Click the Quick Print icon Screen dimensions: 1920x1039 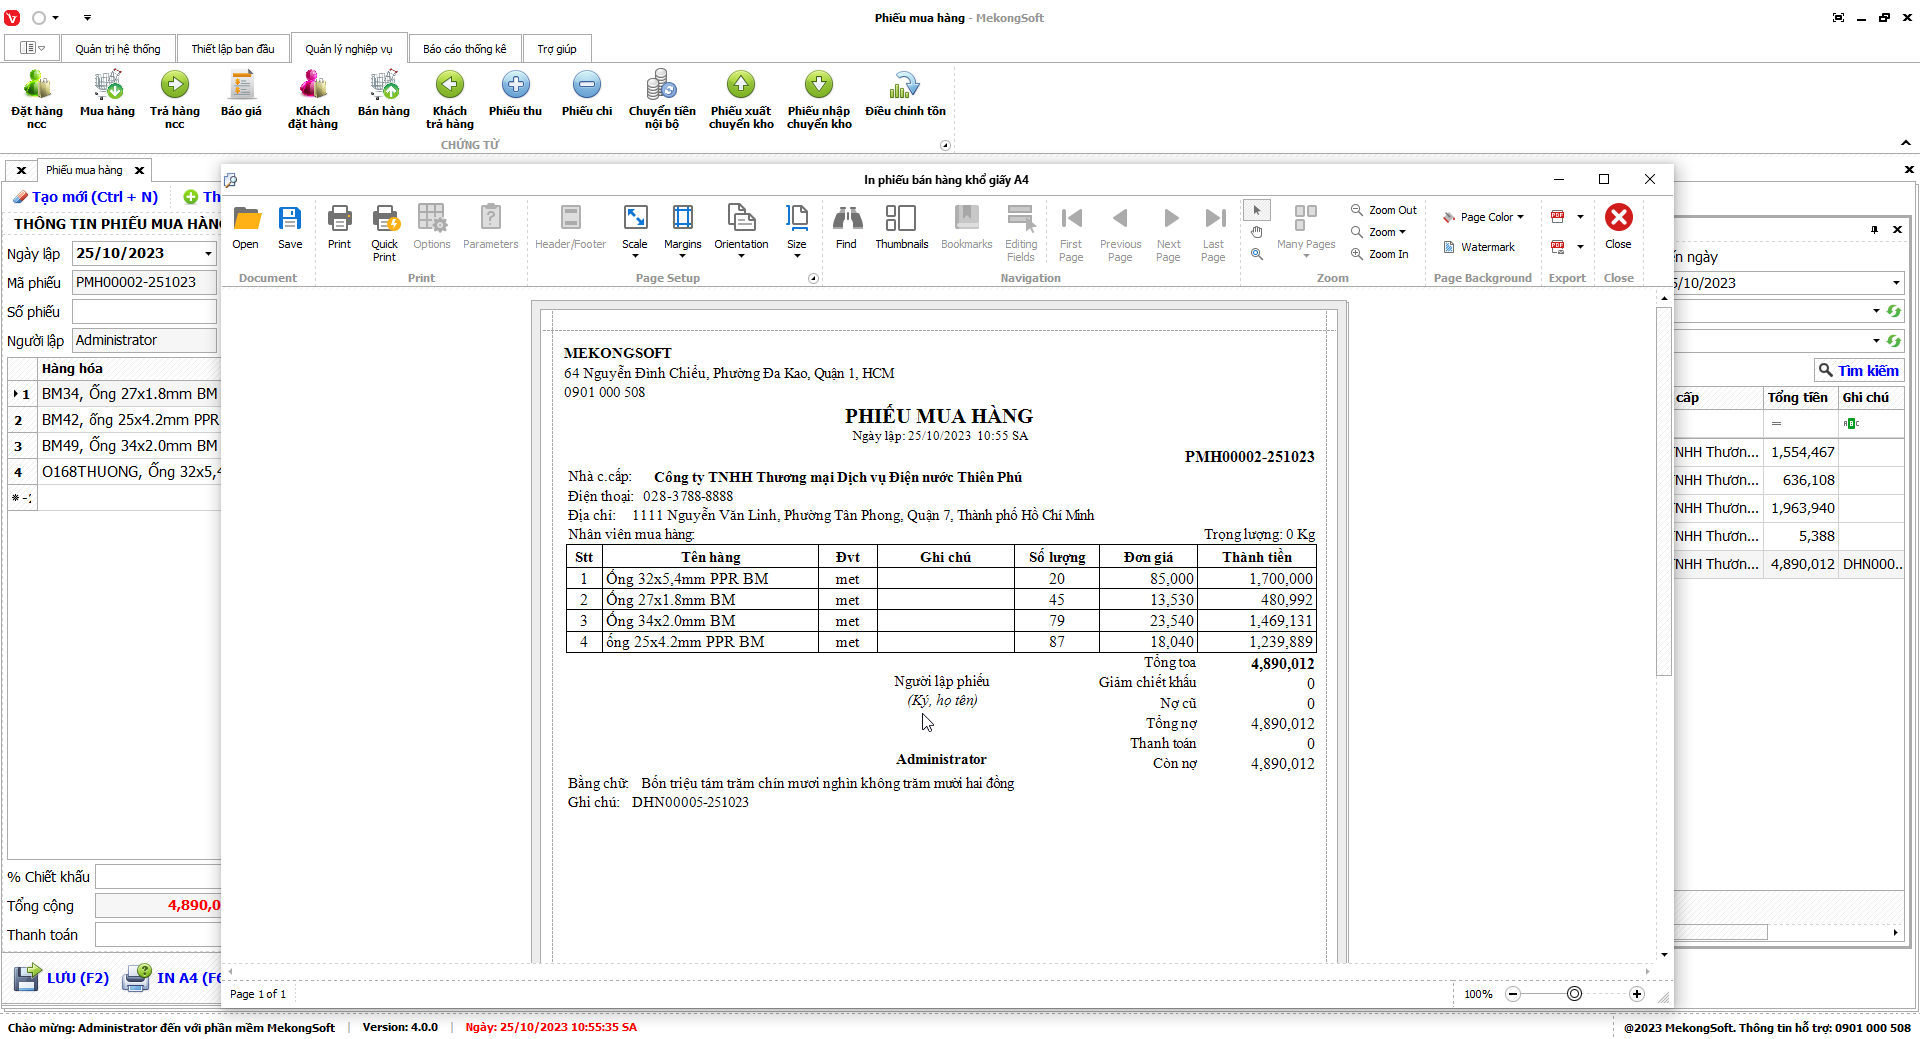click(x=384, y=232)
